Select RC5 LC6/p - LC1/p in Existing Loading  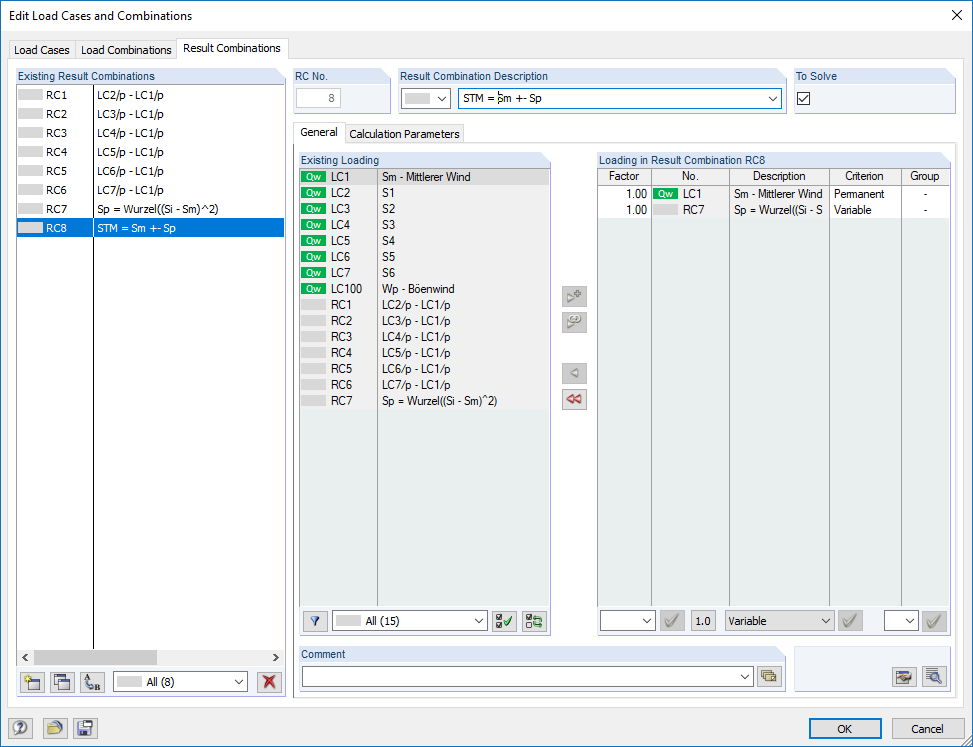424,369
